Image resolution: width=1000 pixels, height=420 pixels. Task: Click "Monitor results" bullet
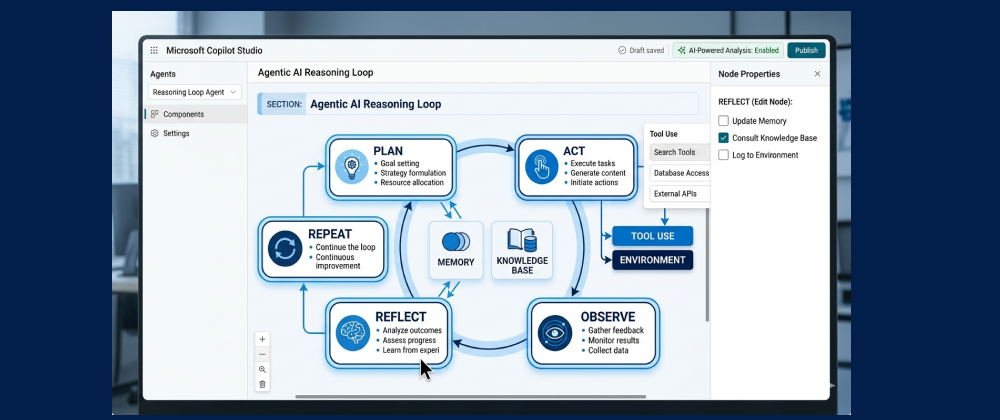coord(614,340)
